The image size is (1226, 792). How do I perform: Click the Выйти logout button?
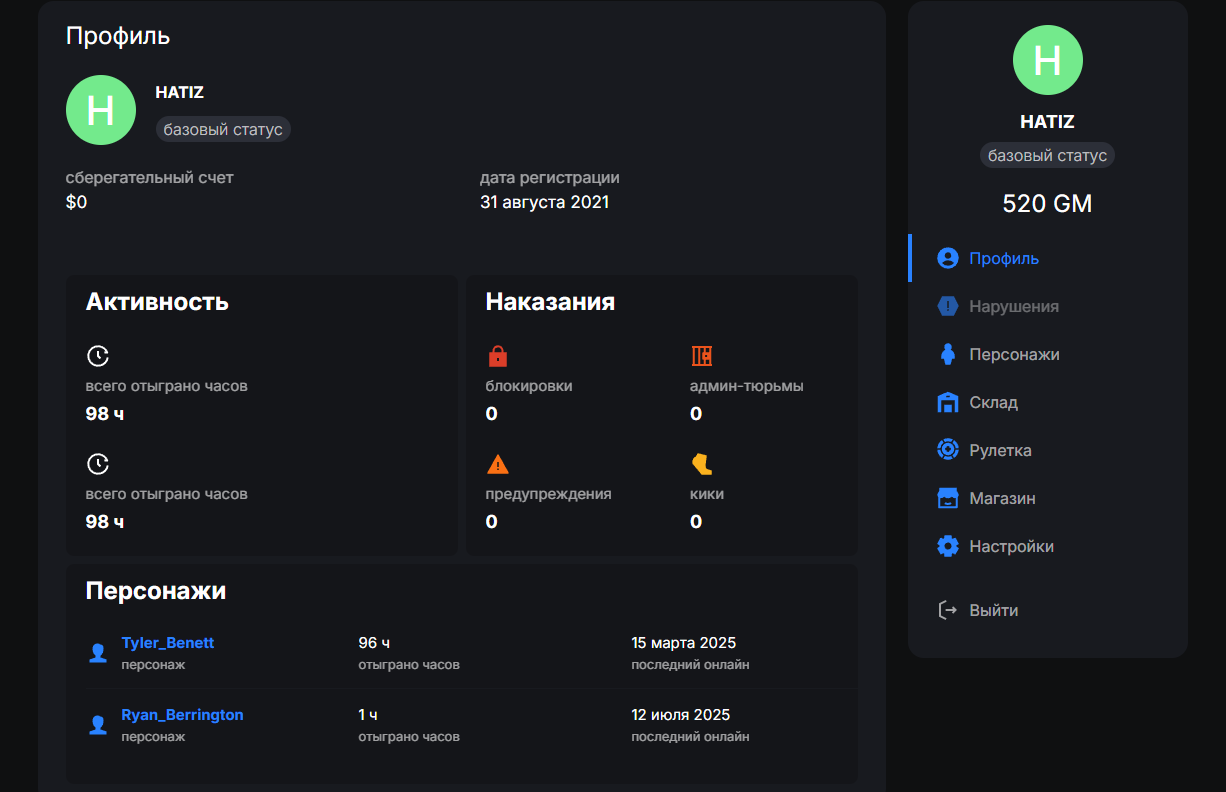point(993,610)
